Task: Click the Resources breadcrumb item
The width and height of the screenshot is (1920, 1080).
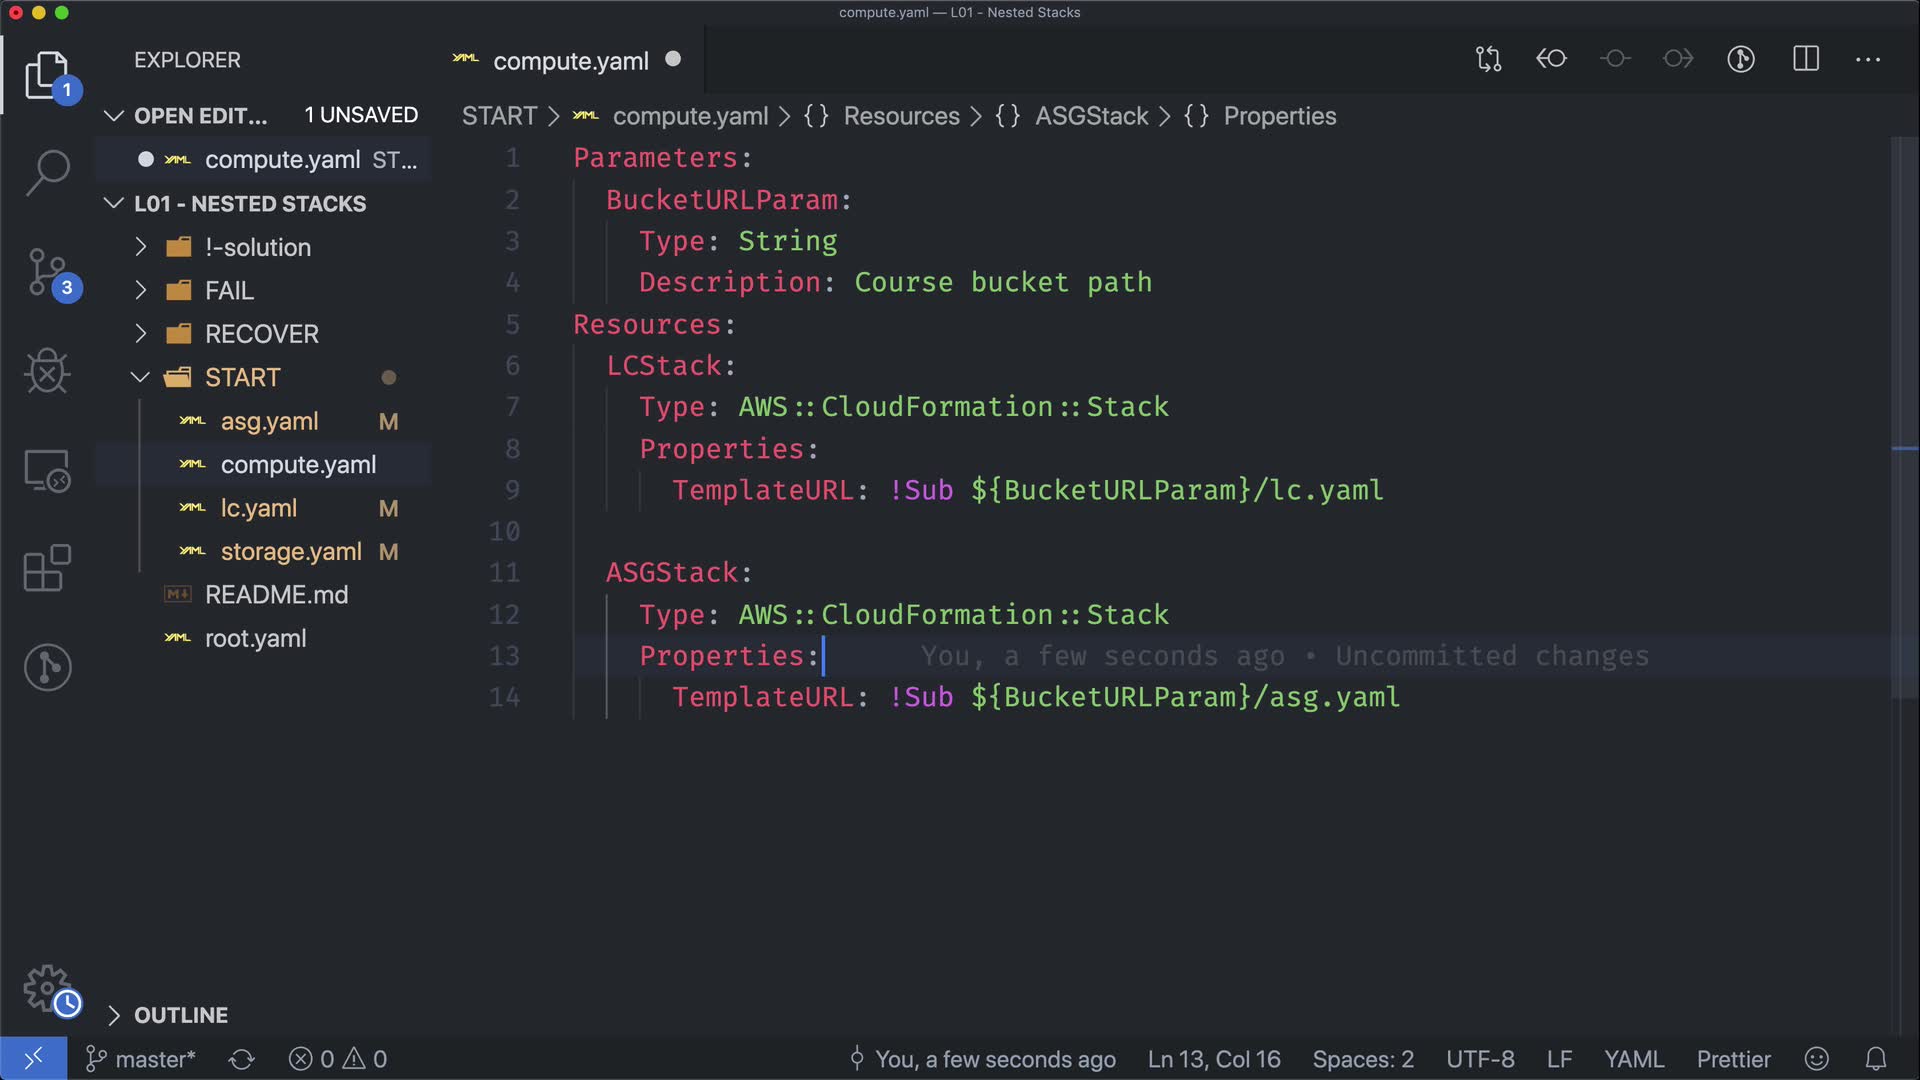Action: [x=901, y=116]
